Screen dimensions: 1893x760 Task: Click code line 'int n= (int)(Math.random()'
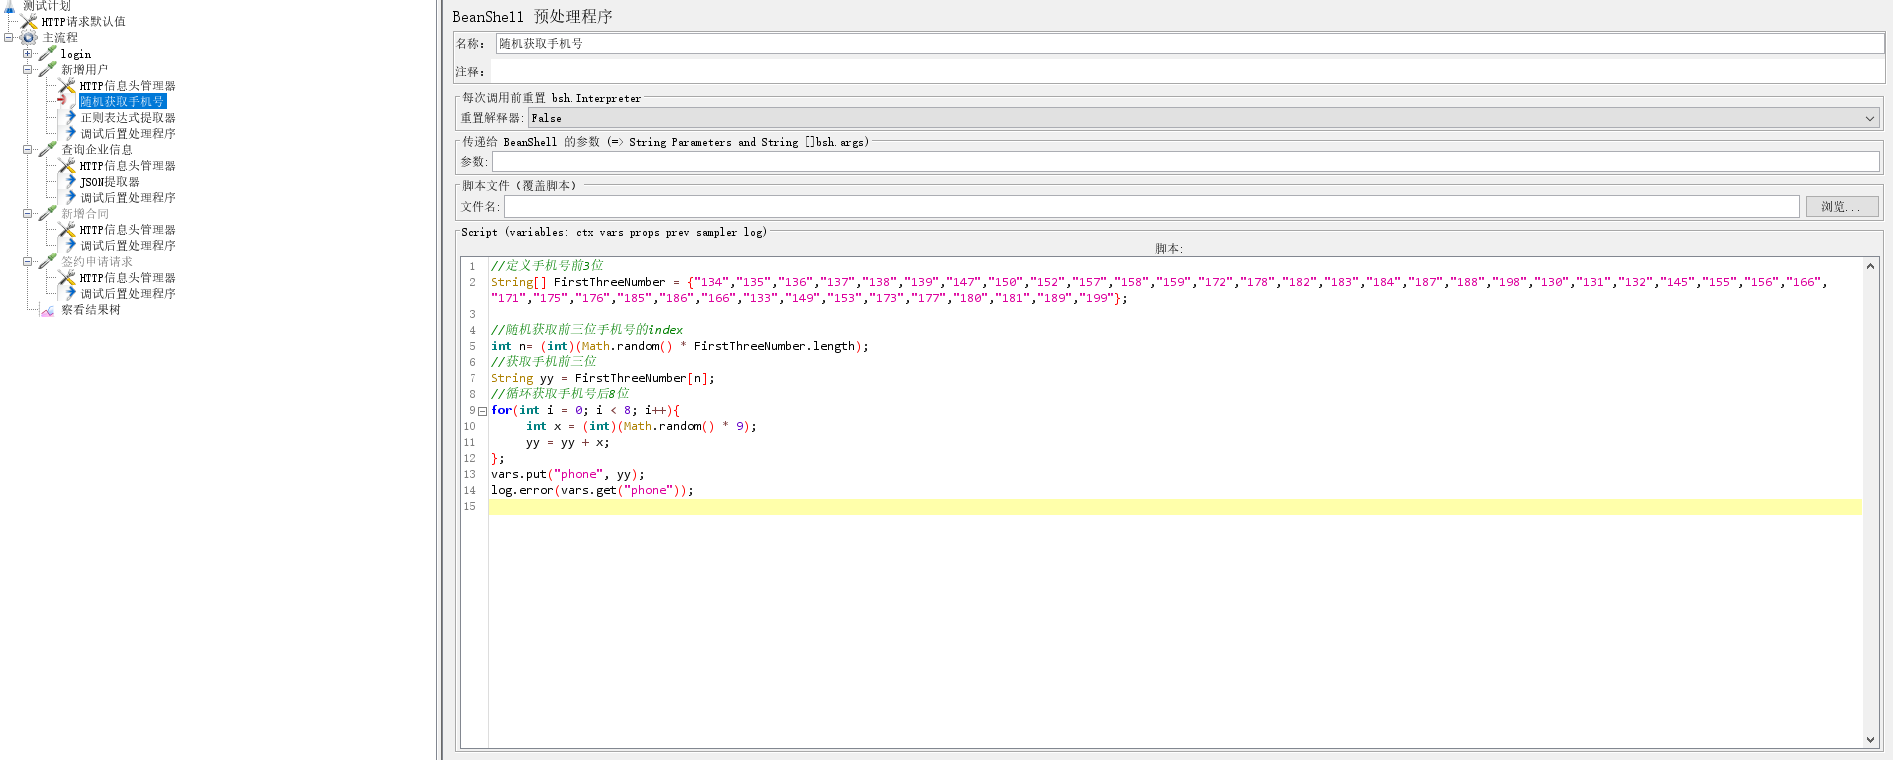pyautogui.click(x=679, y=346)
